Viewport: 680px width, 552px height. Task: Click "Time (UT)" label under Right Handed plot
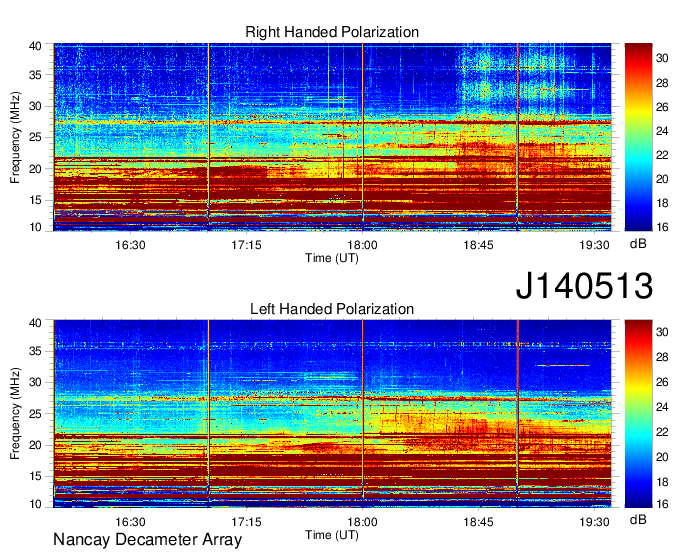[332, 258]
